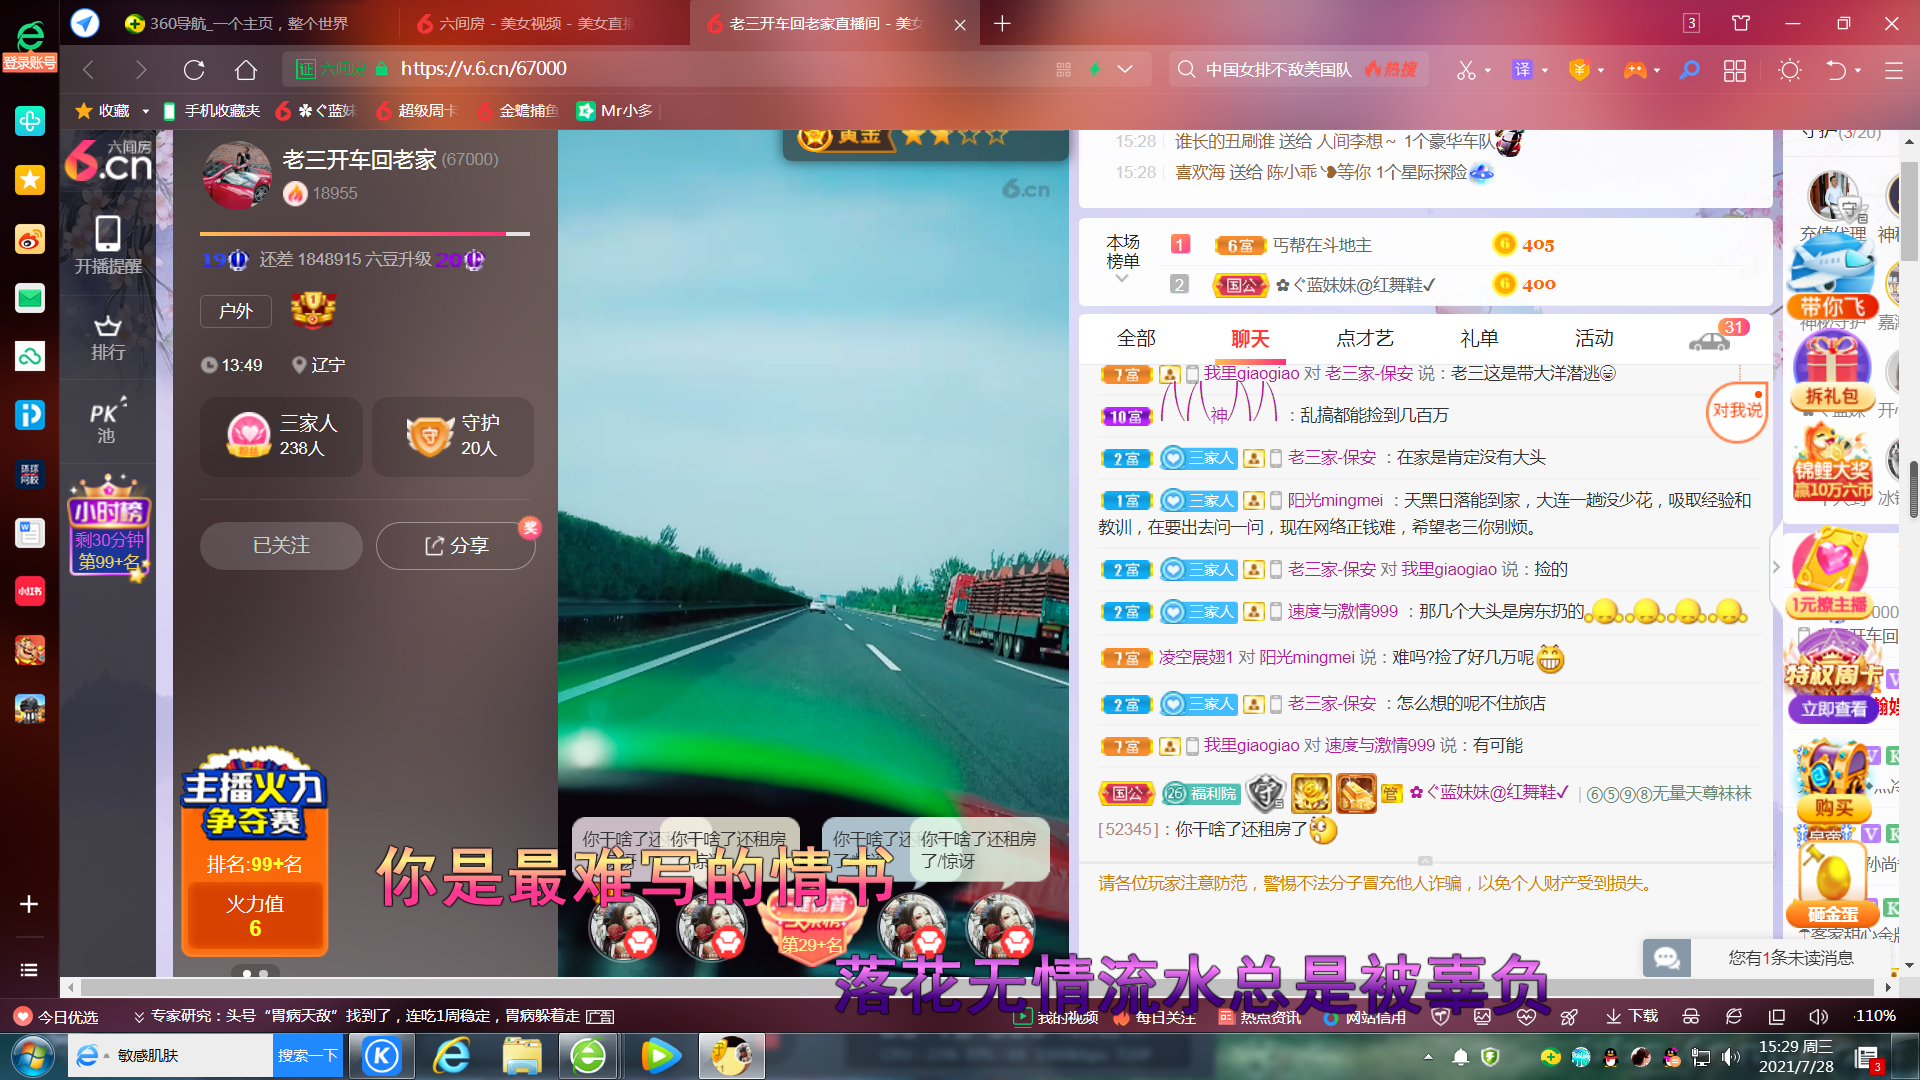Add a sidebar app with plus icon
The width and height of the screenshot is (1920, 1080).
pos(29,904)
